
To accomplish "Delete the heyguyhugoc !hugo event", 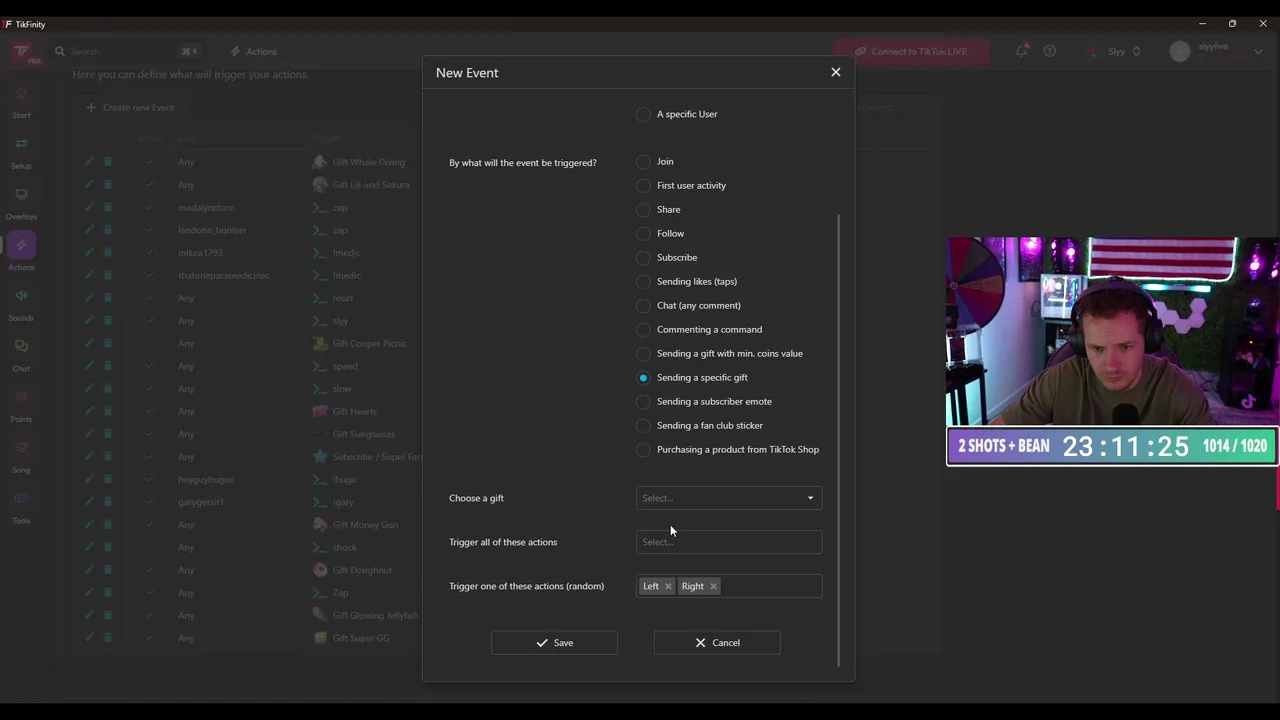I will coord(108,479).
